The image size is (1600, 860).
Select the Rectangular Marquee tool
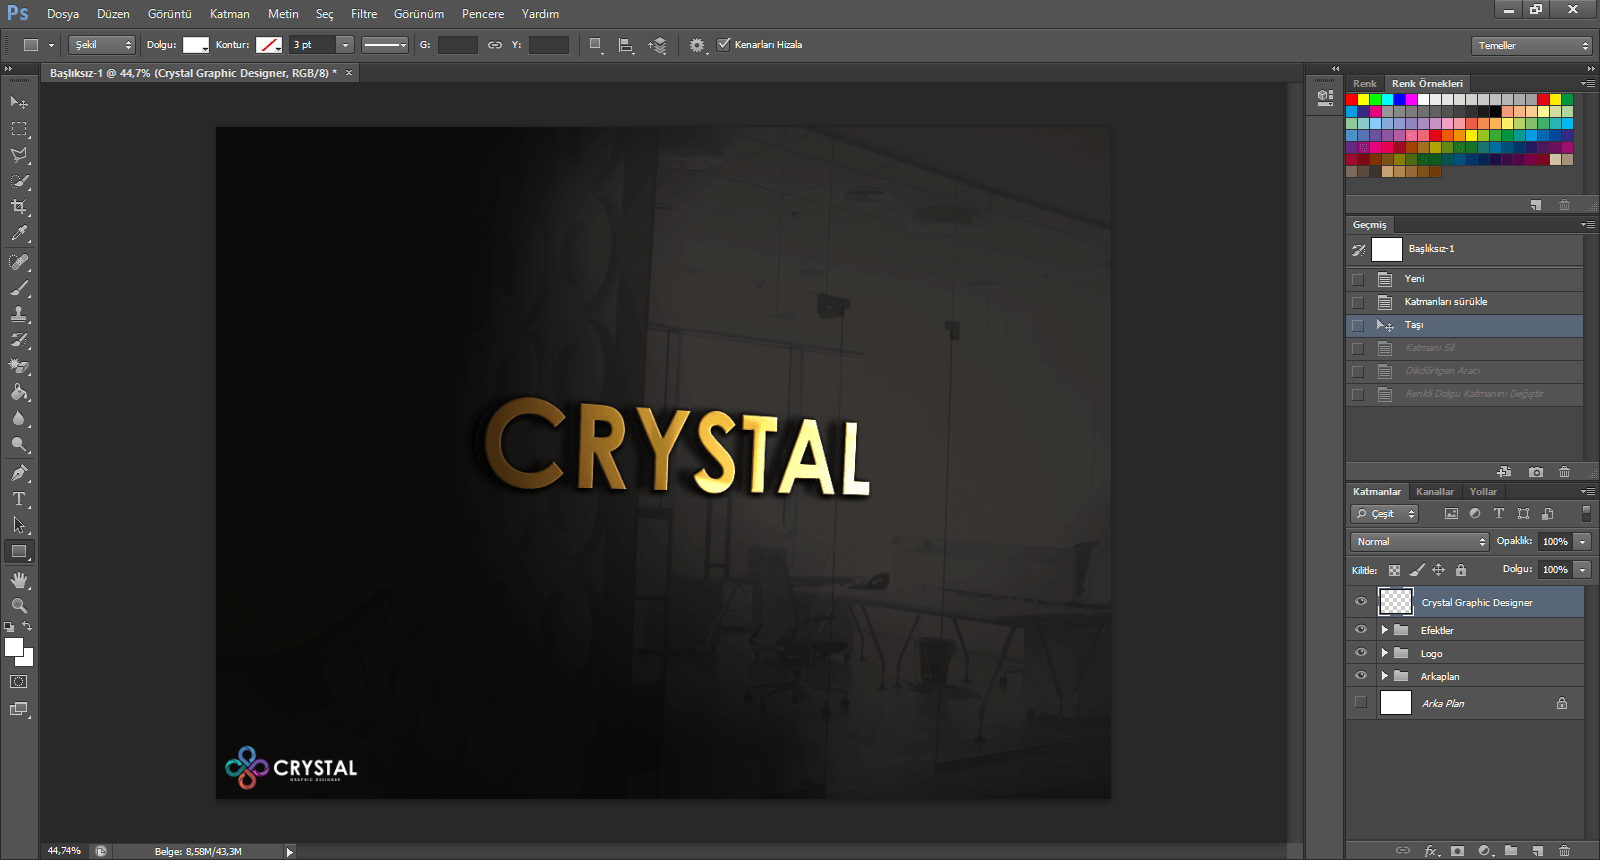[x=19, y=129]
